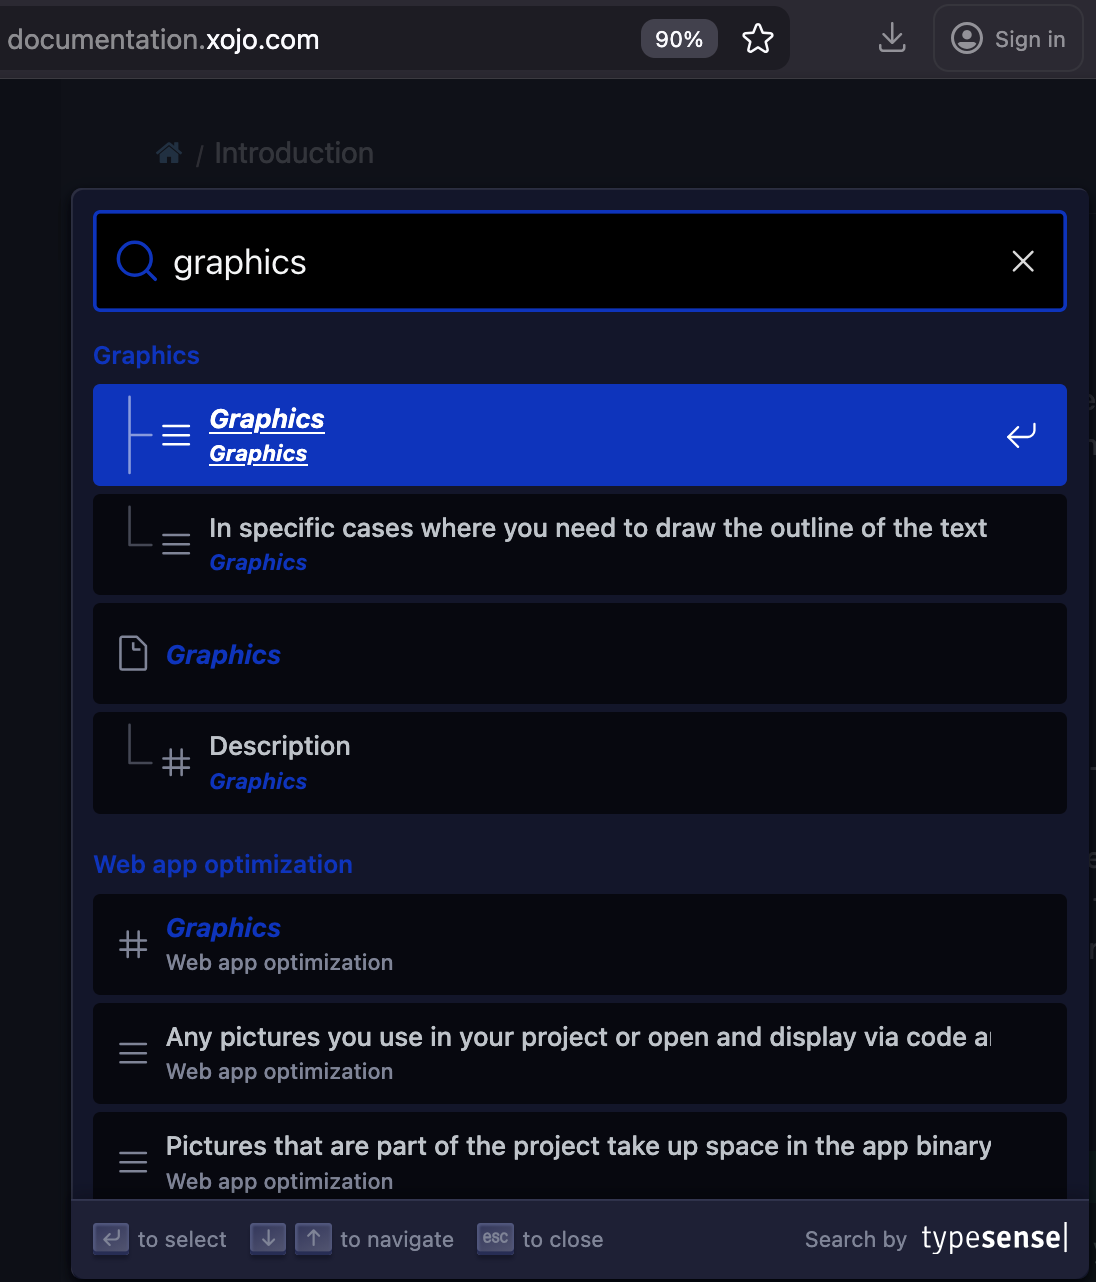This screenshot has width=1096, height=1282.
Task: Open the Description section result under Graphics
Action: pyautogui.click(x=580, y=763)
